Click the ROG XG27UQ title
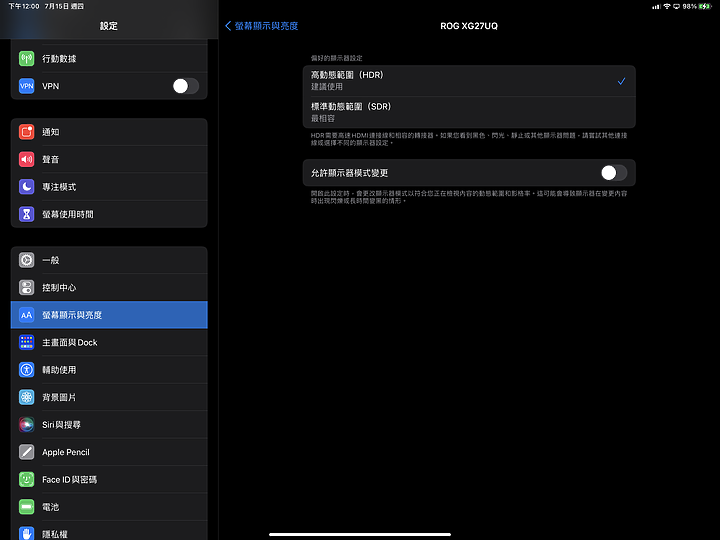Viewport: 720px width, 540px height. pyautogui.click(x=469, y=26)
